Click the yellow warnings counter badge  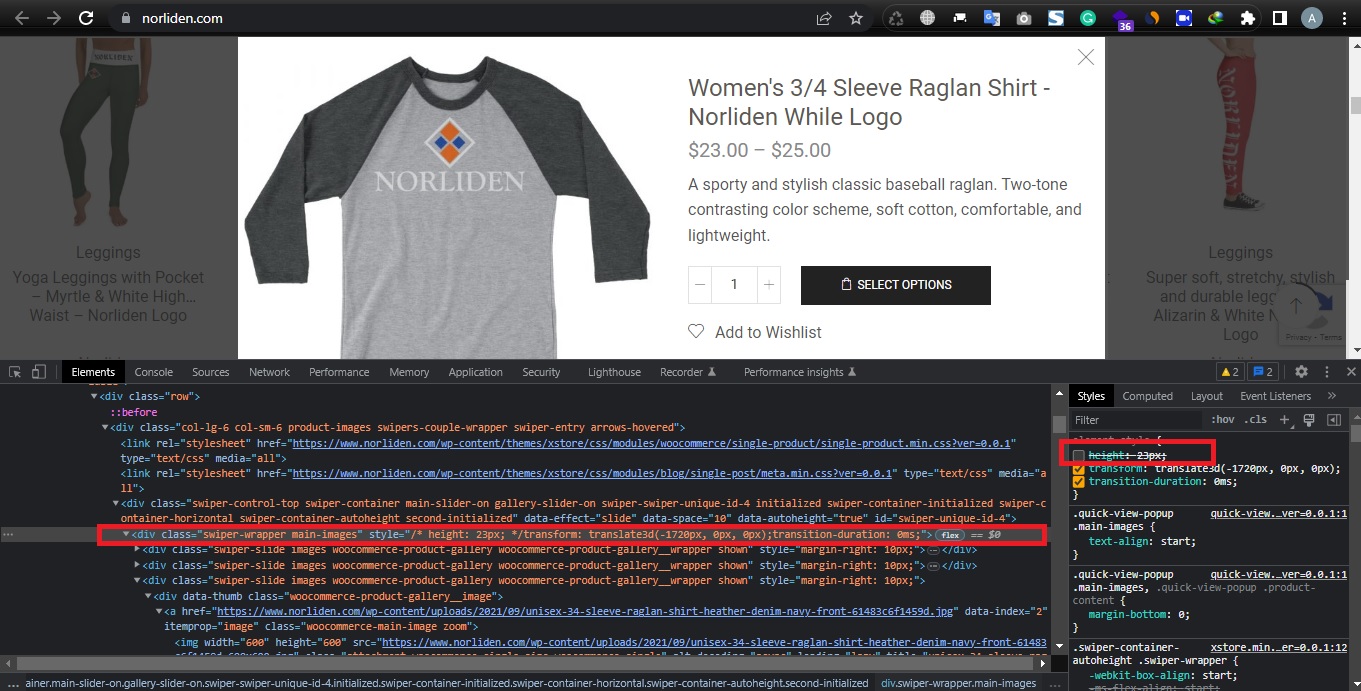[1230, 372]
